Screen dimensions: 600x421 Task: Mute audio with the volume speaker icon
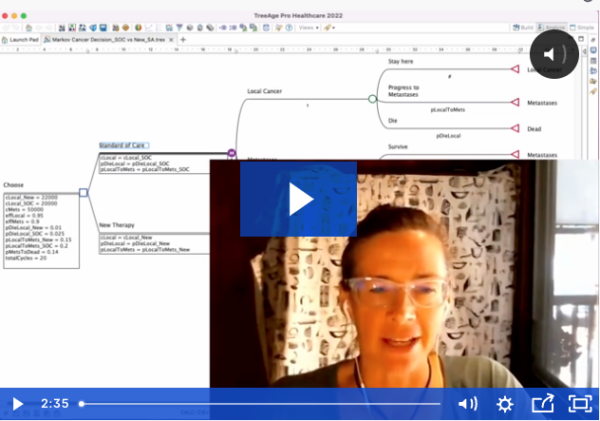coord(467,404)
